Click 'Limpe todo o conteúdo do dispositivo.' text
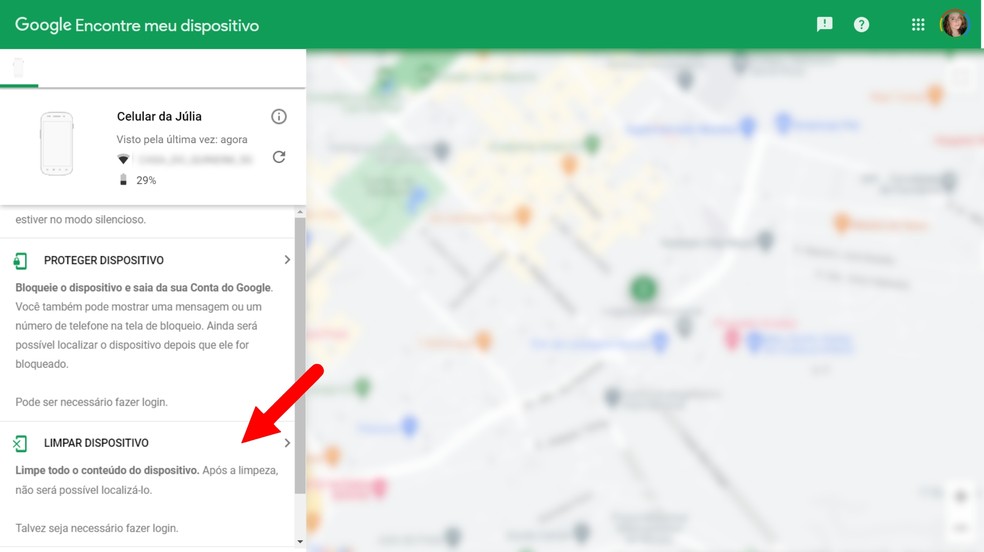The image size is (984, 552). click(107, 470)
